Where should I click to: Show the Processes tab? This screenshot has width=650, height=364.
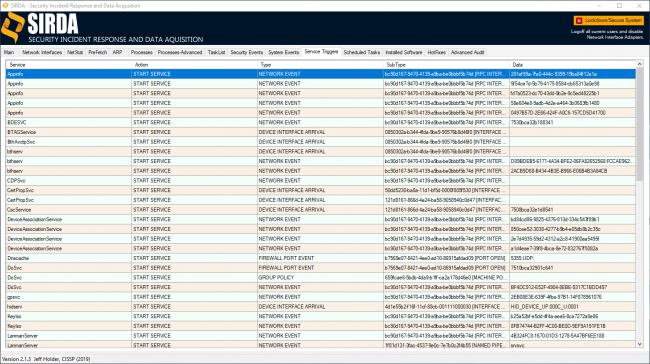pyautogui.click(x=141, y=52)
